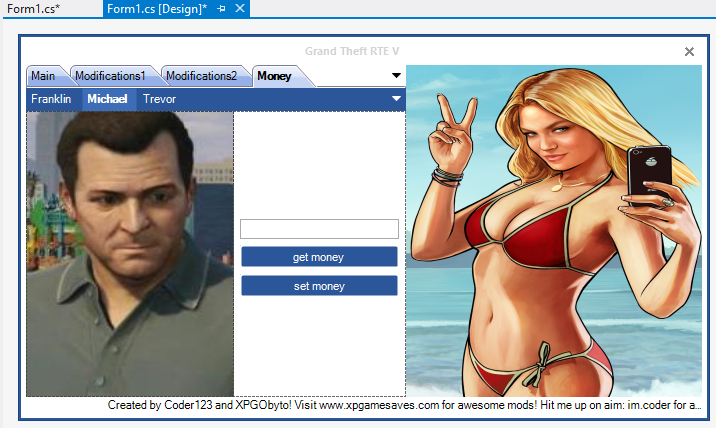Open the Main tab page
This screenshot has width=716, height=428.
(43, 76)
